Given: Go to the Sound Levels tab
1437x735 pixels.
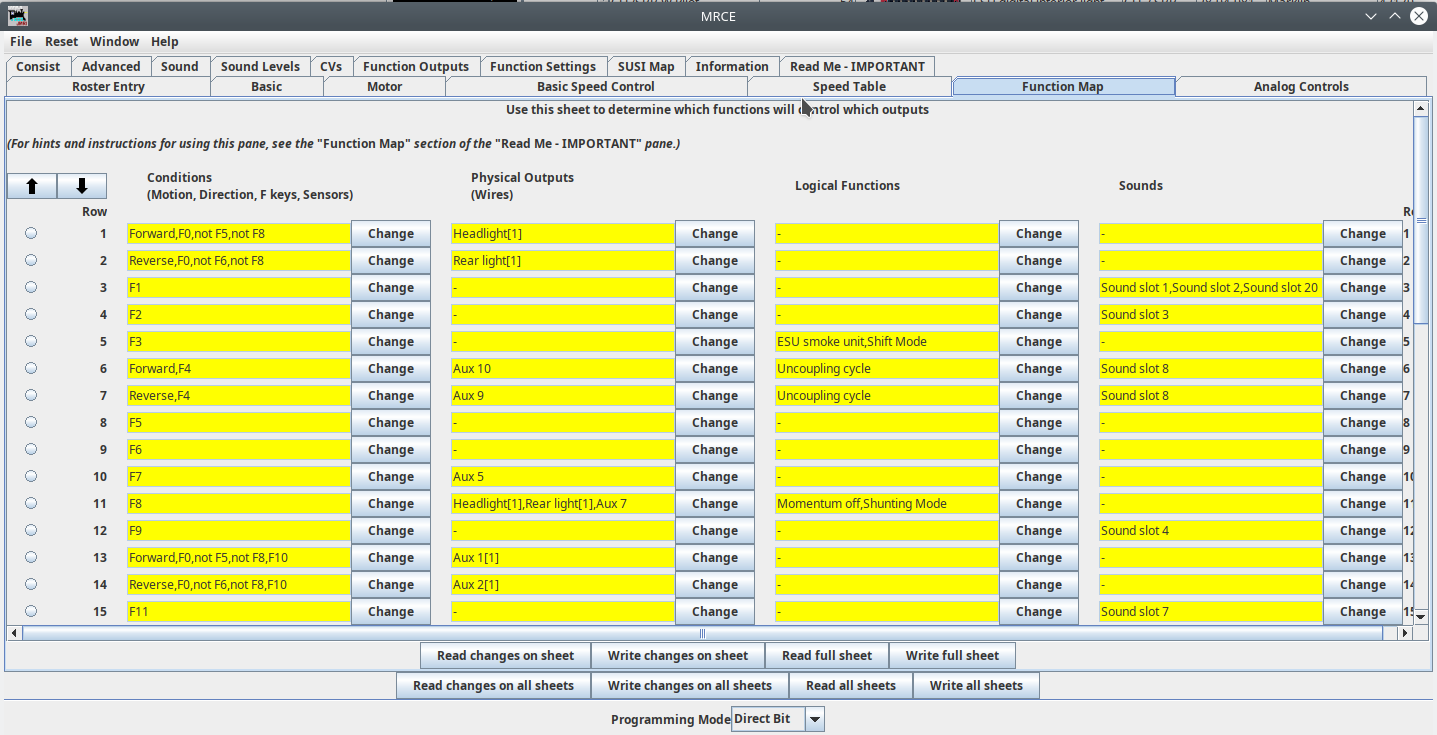Looking at the screenshot, I should click(260, 67).
